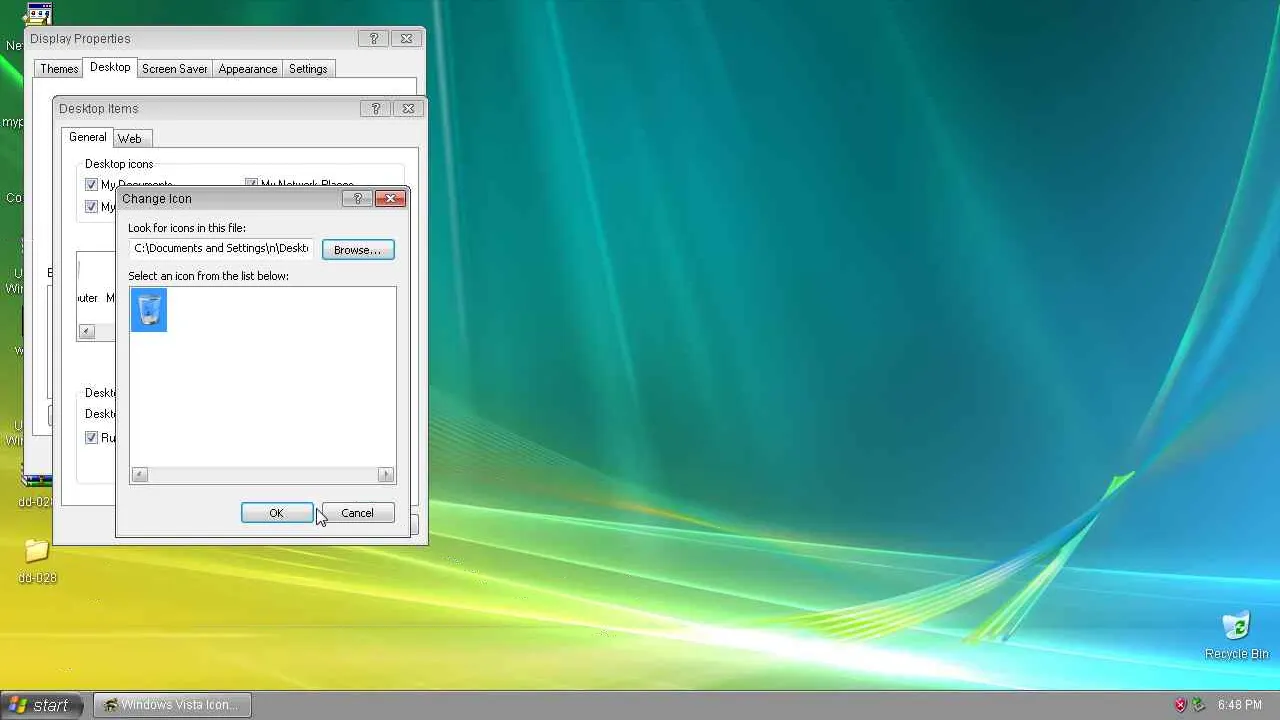Click the 'Look for icons in this file:' label

click(187, 228)
